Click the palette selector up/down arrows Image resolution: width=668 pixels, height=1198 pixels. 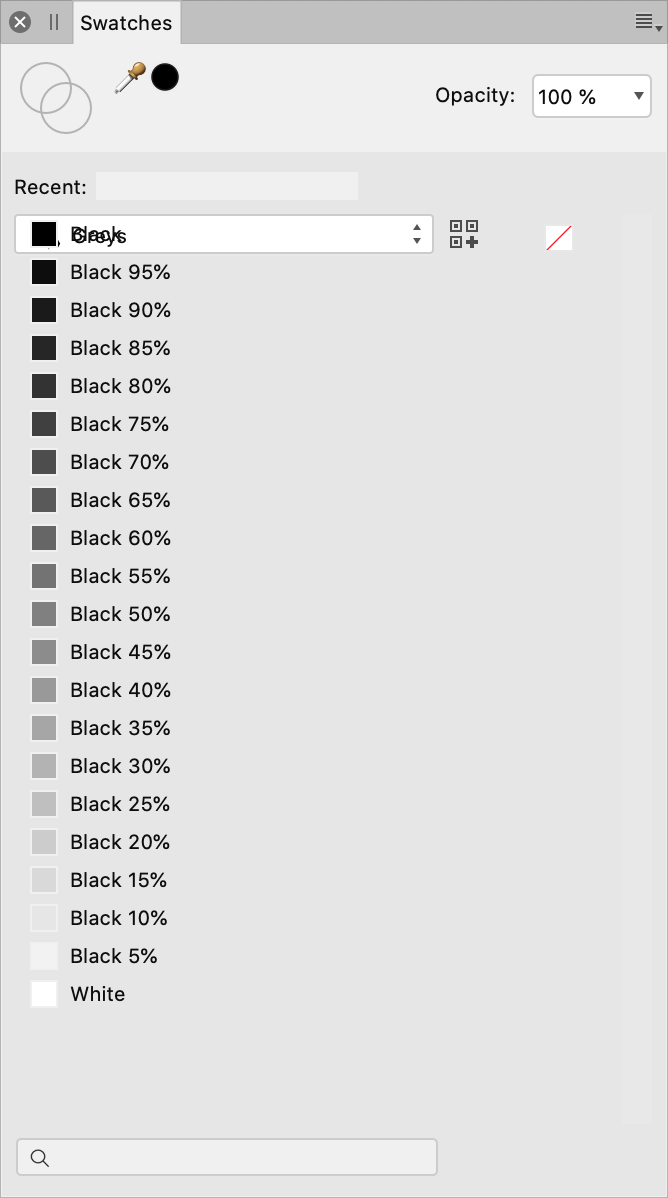tap(417, 234)
